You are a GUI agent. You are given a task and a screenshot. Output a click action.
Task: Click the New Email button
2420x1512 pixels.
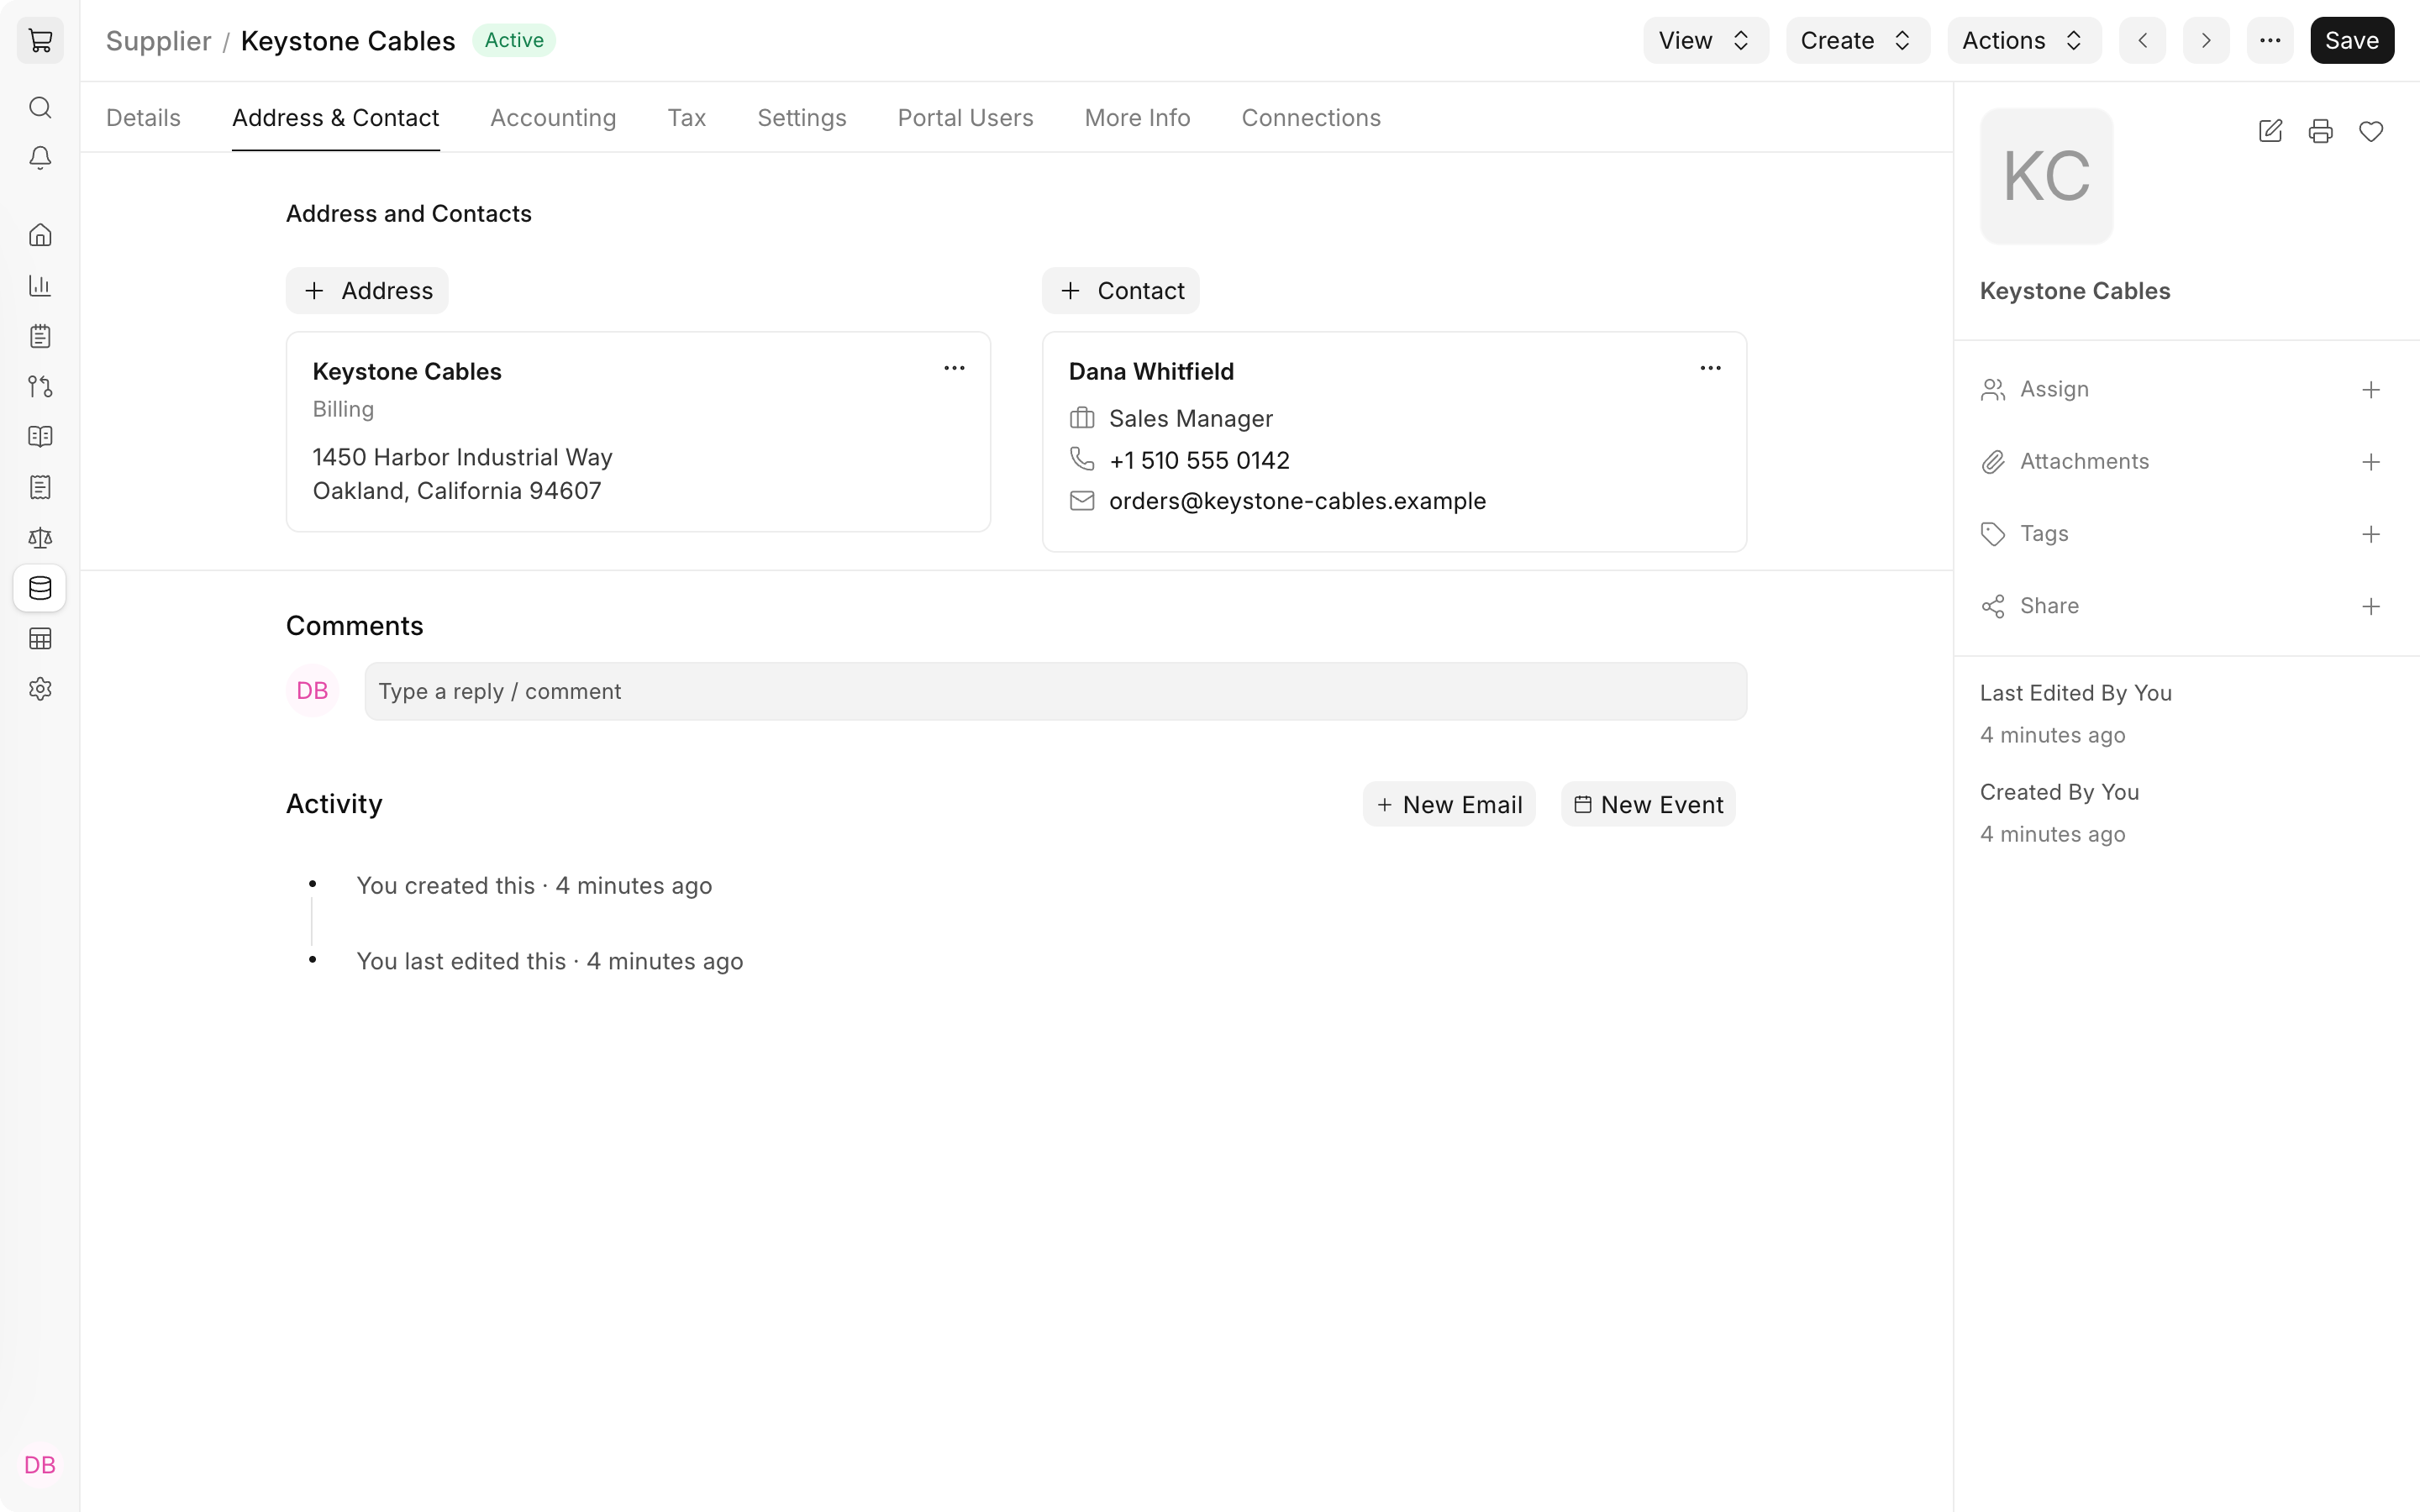click(x=1449, y=804)
